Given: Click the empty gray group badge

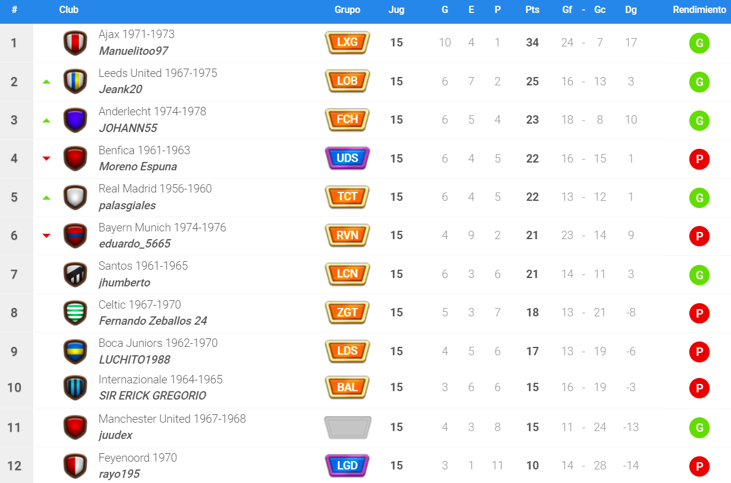Looking at the screenshot, I should tap(347, 427).
